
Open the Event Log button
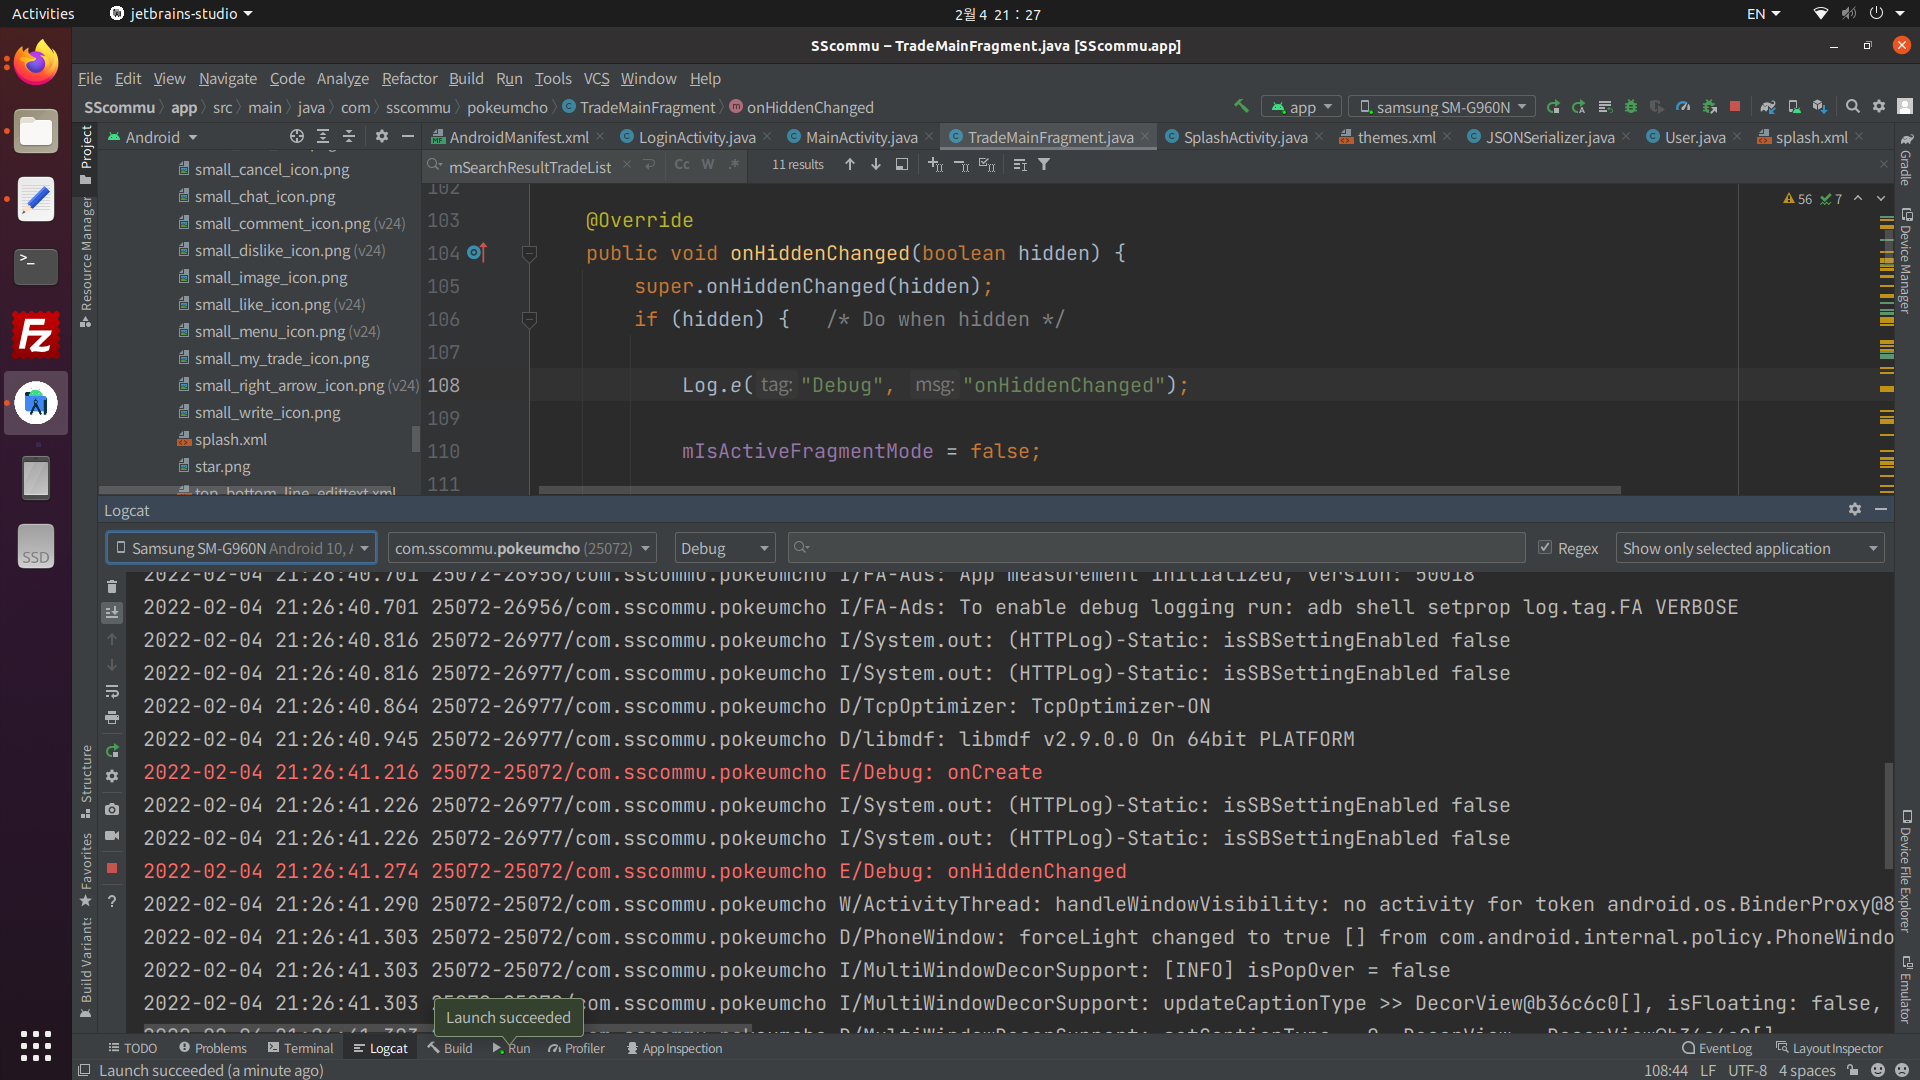point(1717,1048)
